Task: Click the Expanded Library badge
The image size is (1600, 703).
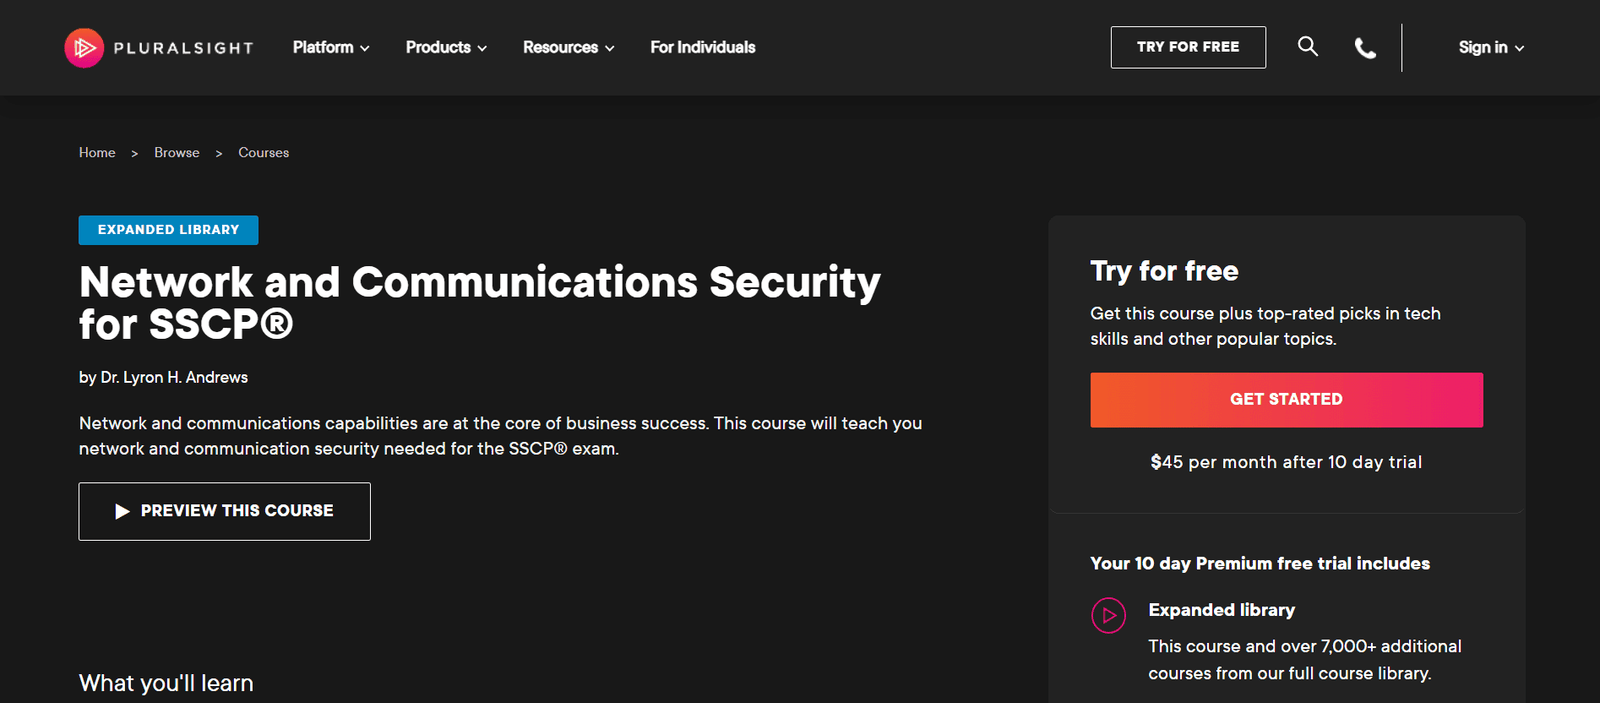Action: tap(168, 230)
